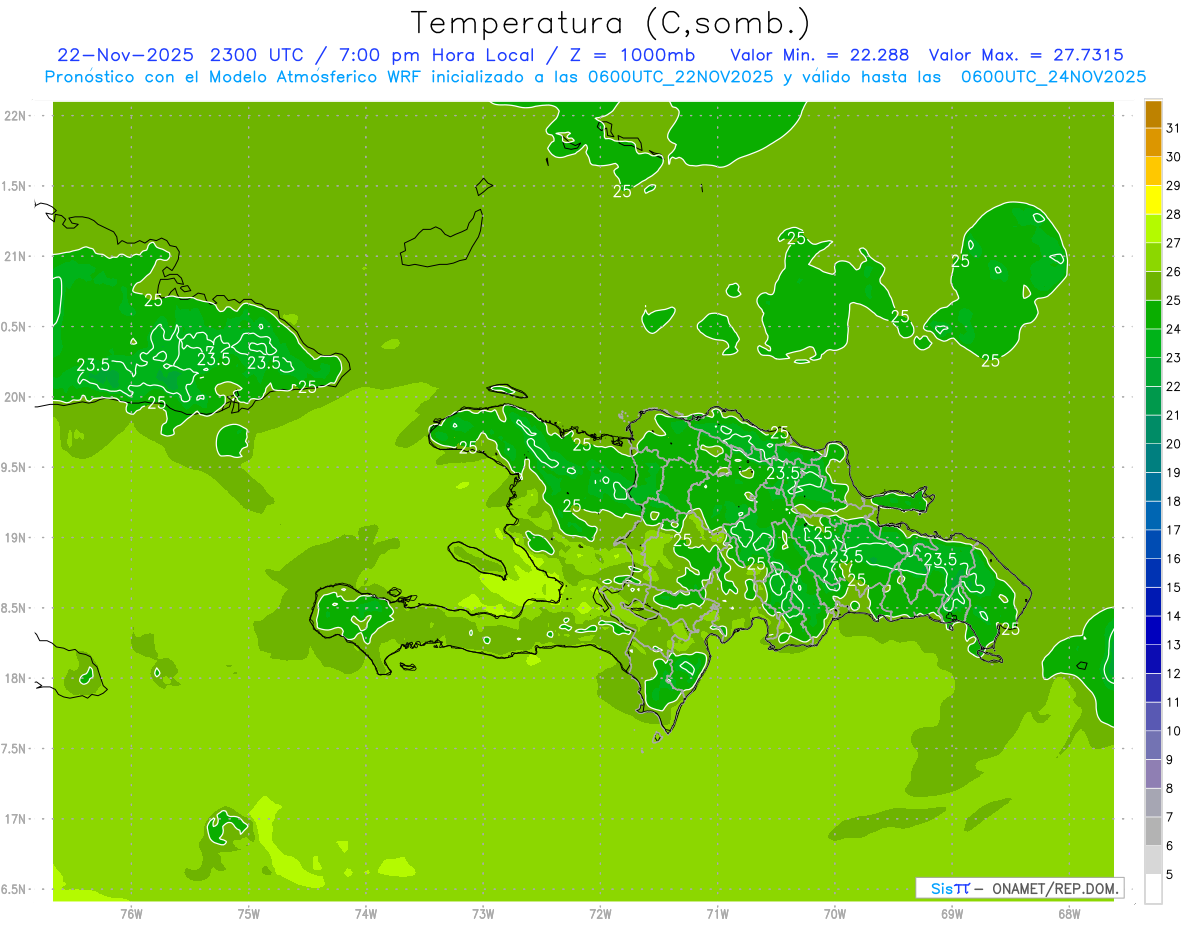Pick the light gray swatch between 5 and 6
1200x927 pixels.
[1154, 860]
